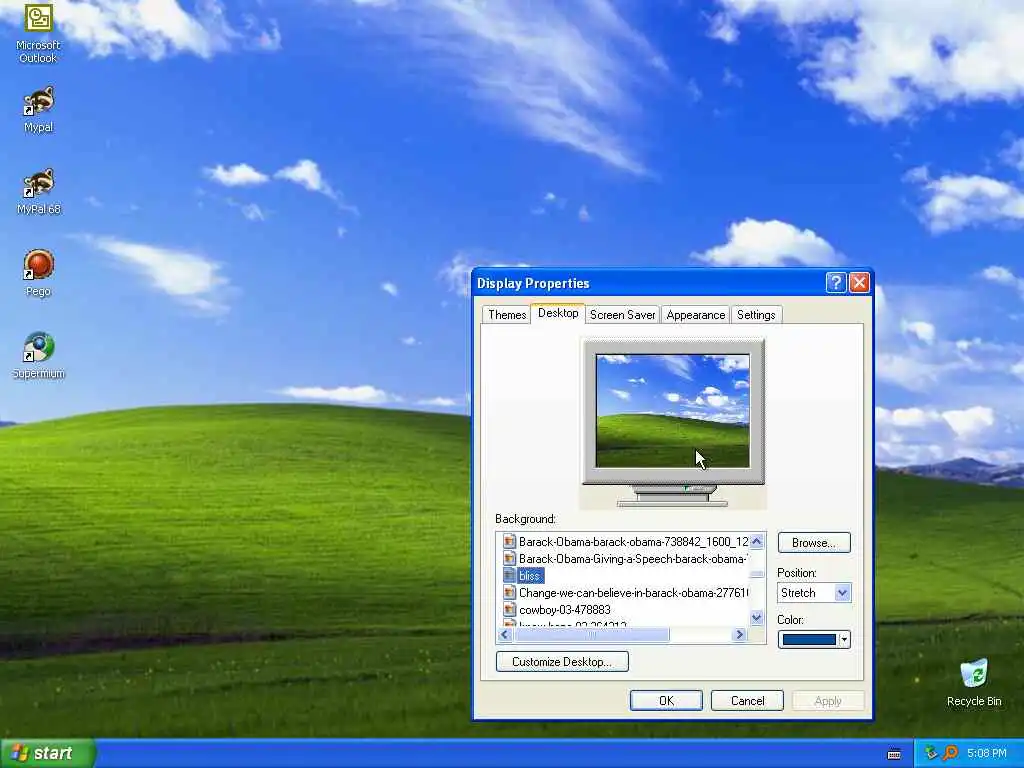
Task: Click background list scroll down arrow
Action: point(757,617)
